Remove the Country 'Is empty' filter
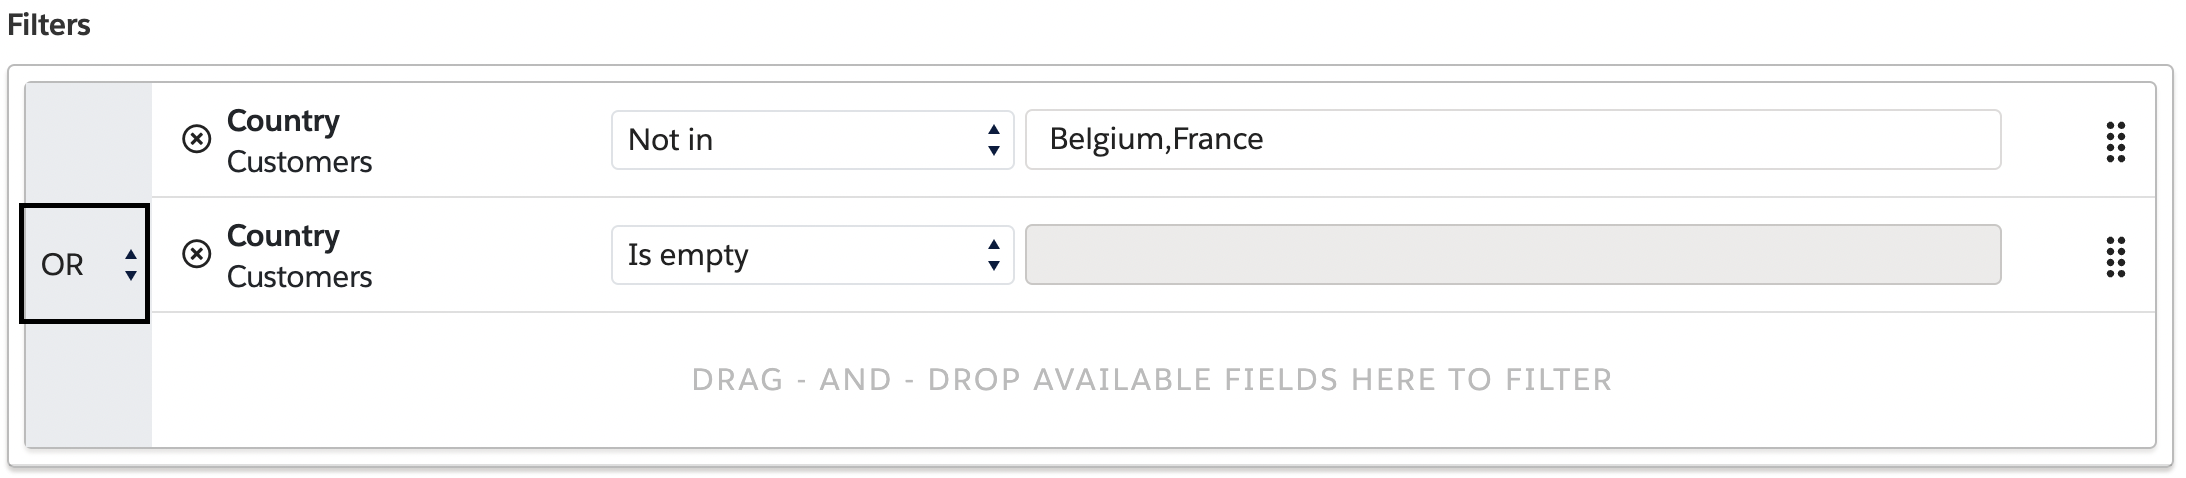This screenshot has width=2186, height=478. coord(196,255)
